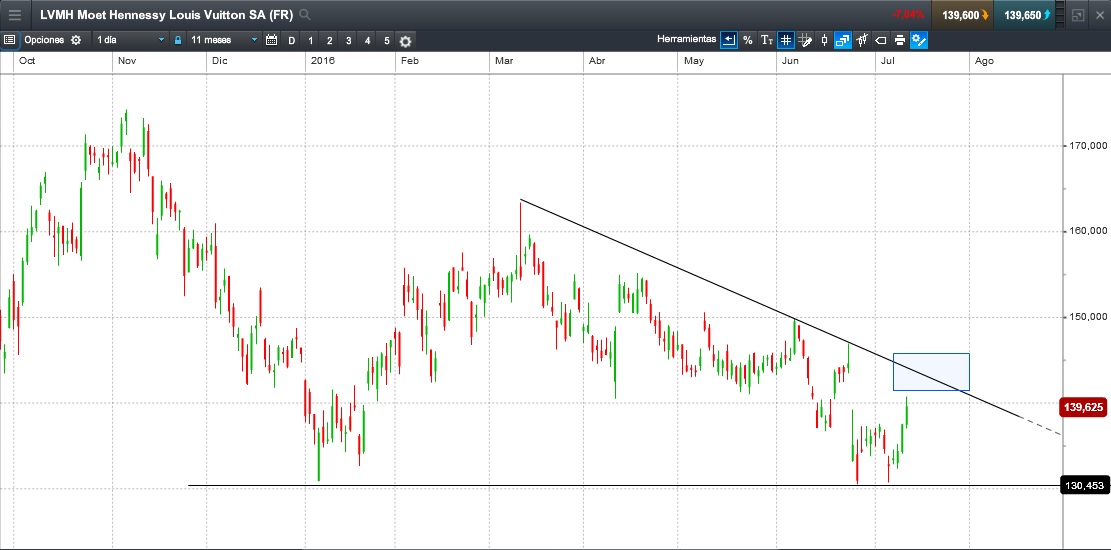Image resolution: width=1111 pixels, height=550 pixels.
Task: Open the hamburger menu
Action: tap(15, 15)
